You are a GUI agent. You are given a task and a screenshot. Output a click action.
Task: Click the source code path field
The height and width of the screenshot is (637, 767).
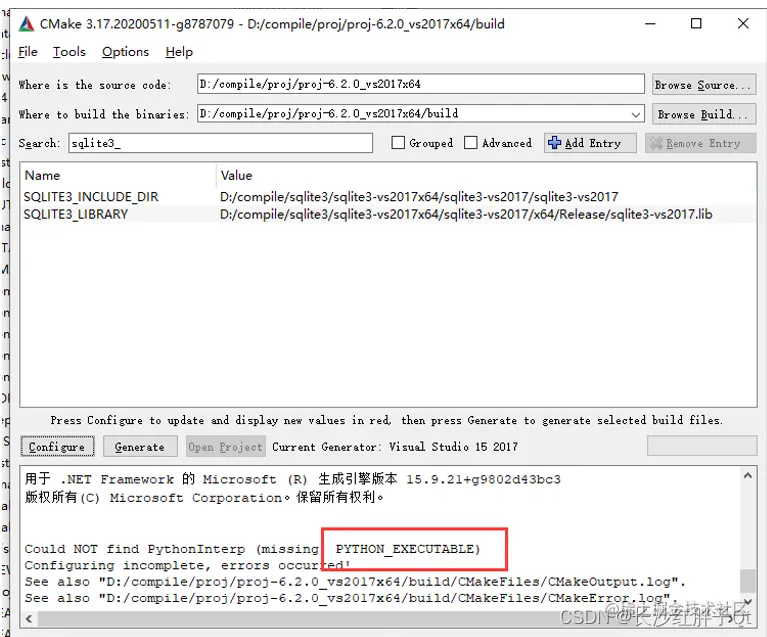tap(421, 84)
